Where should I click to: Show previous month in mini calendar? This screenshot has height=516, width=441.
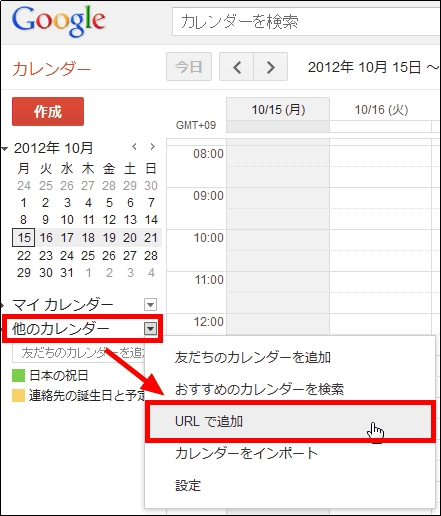point(134,146)
